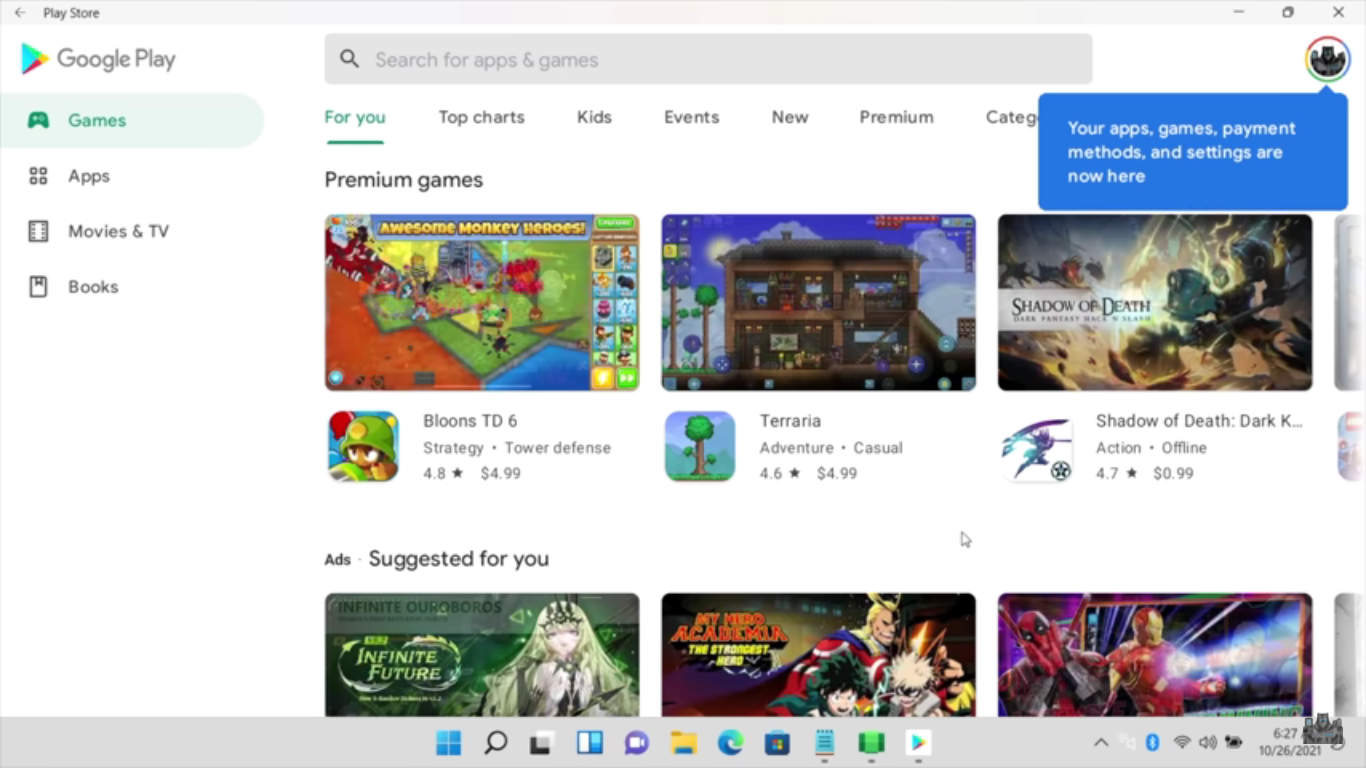Open the Deadpool and Iron Man ad banner
Viewport: 1366px width, 768px height.
1155,655
